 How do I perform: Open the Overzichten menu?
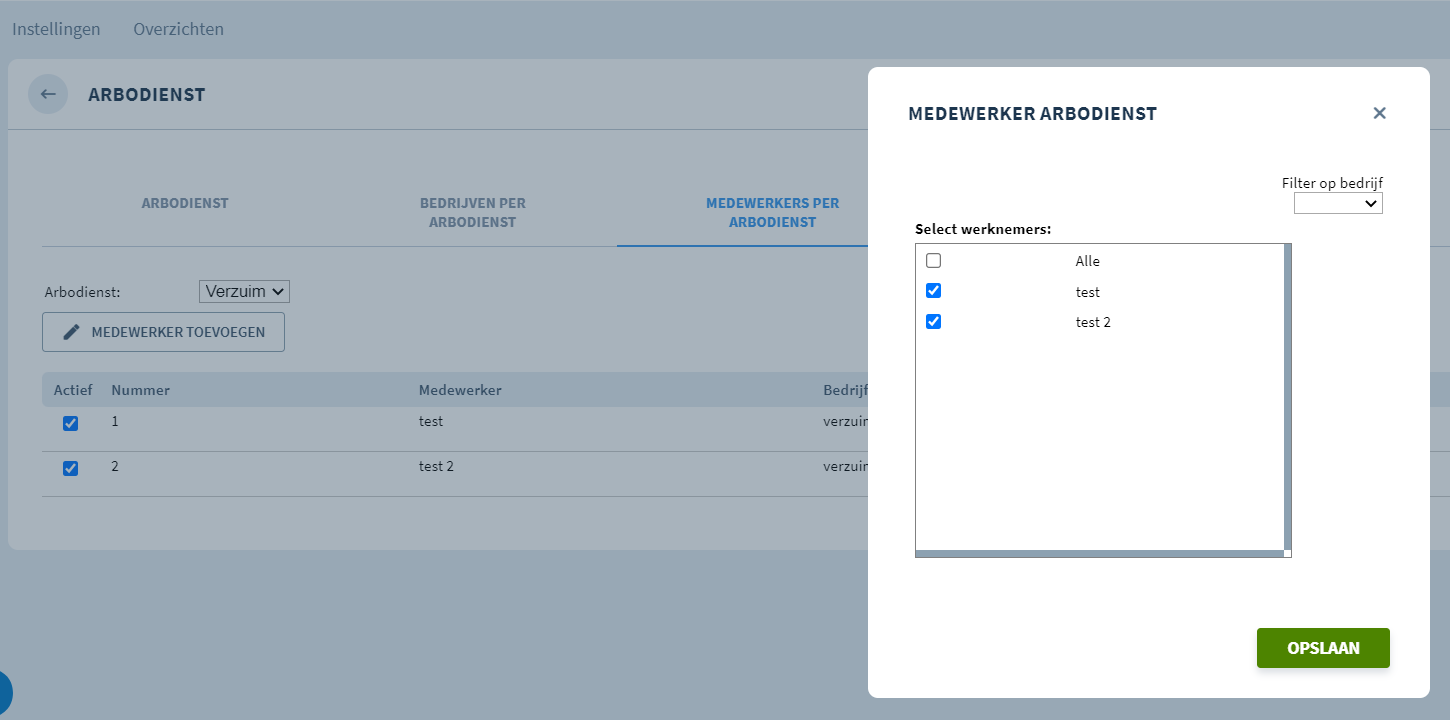(179, 29)
